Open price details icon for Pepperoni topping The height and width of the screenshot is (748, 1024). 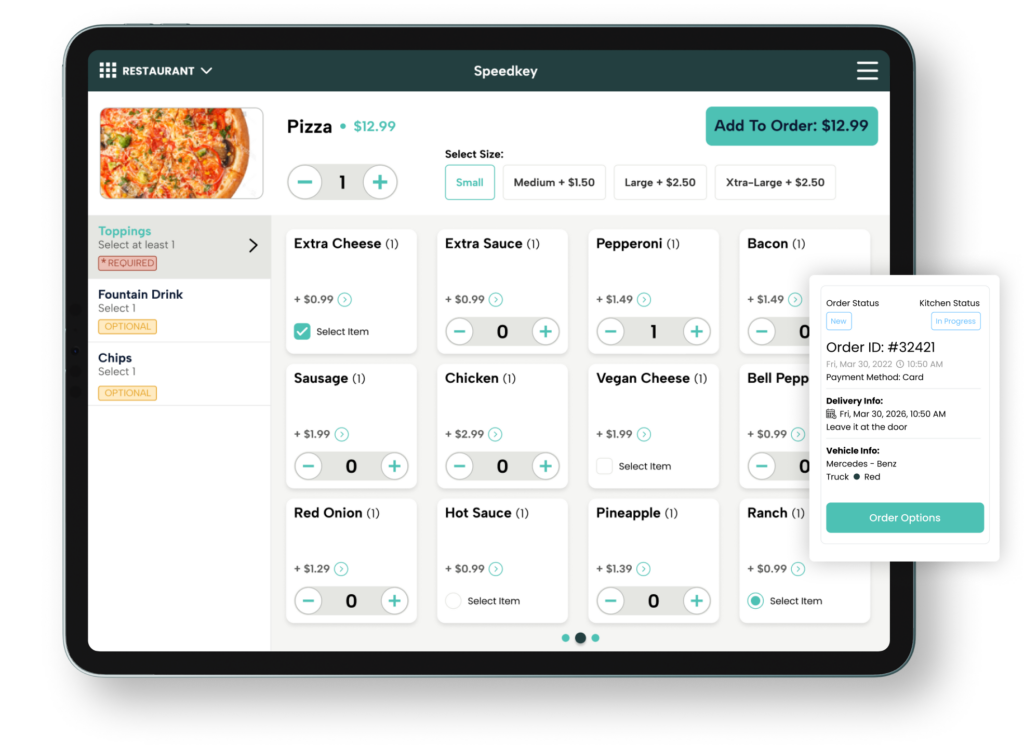(x=645, y=297)
